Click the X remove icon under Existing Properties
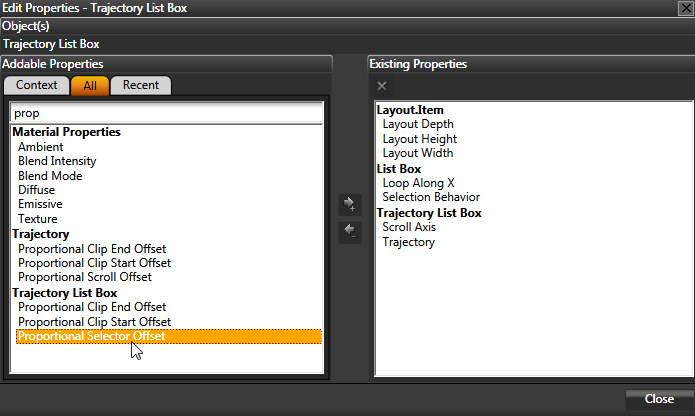This screenshot has height=416, width=695. (x=382, y=86)
